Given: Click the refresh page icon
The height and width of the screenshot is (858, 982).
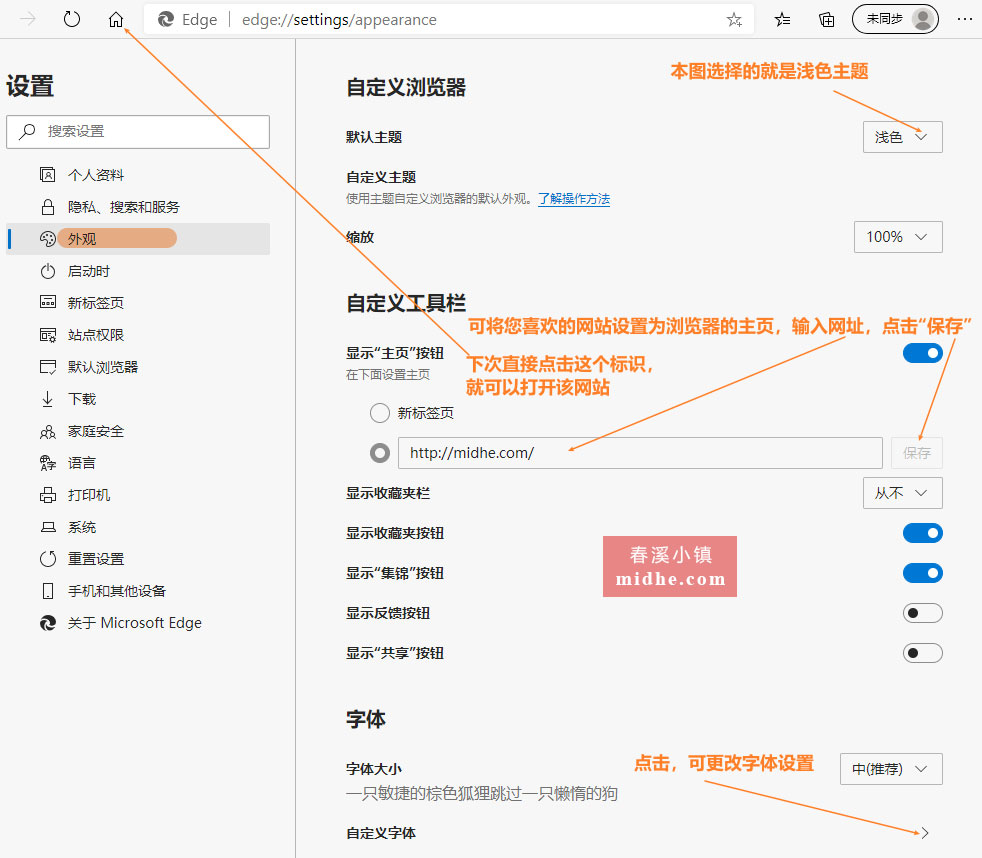Looking at the screenshot, I should [x=72, y=19].
